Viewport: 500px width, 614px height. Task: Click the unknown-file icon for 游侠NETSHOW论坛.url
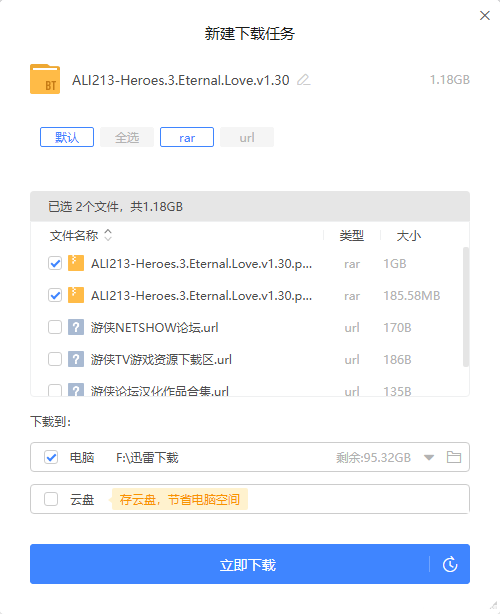coord(76,327)
